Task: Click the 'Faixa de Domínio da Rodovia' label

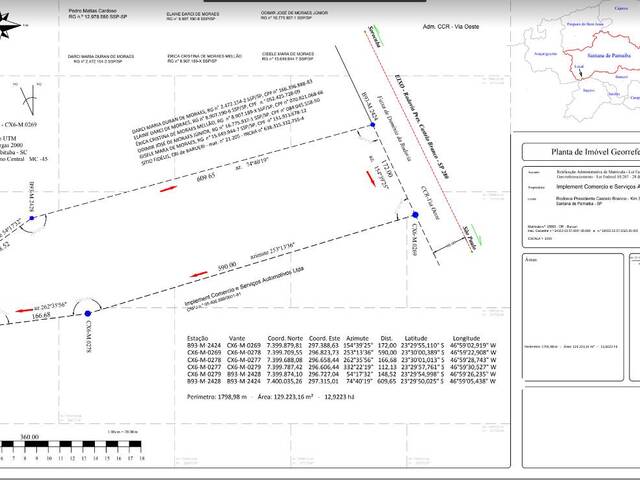Action: pyautogui.click(x=394, y=128)
